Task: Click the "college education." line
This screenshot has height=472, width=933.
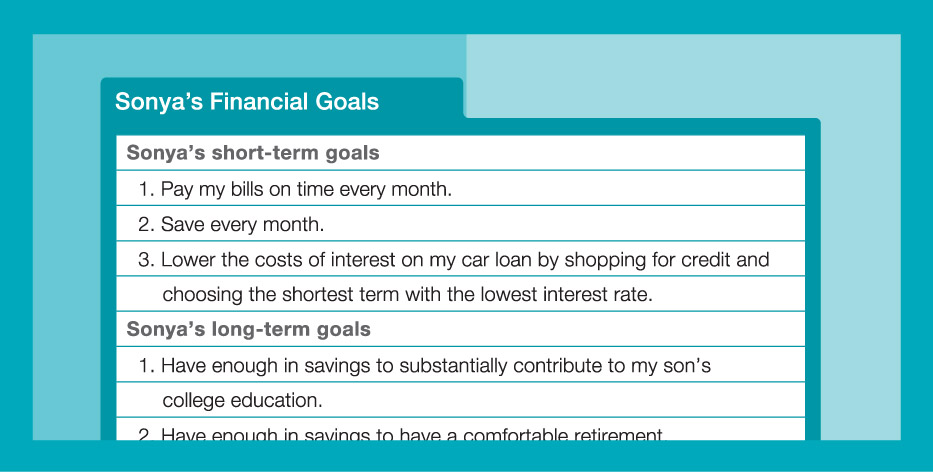Action: click(x=243, y=401)
